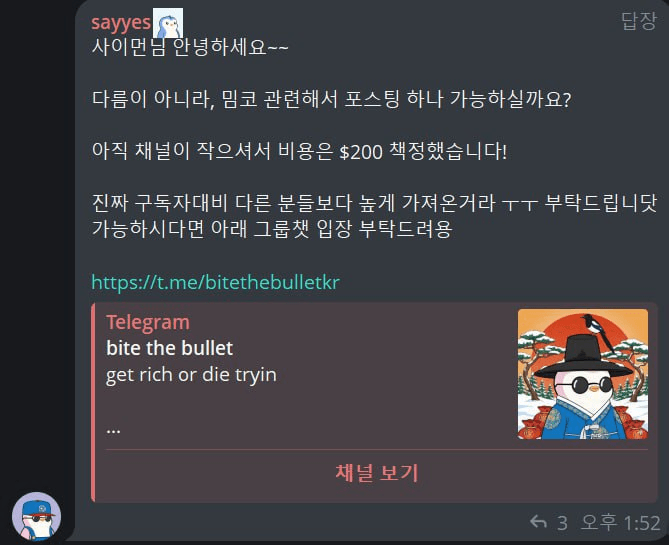Viewport: 669px width, 545px height.
Task: Click the ellipsis in the link preview
Action: 113,430
